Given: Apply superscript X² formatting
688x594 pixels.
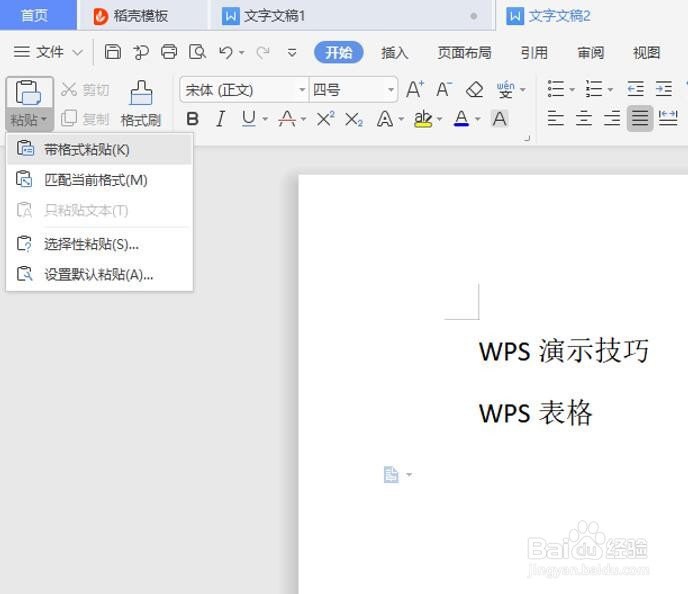Looking at the screenshot, I should coord(325,118).
